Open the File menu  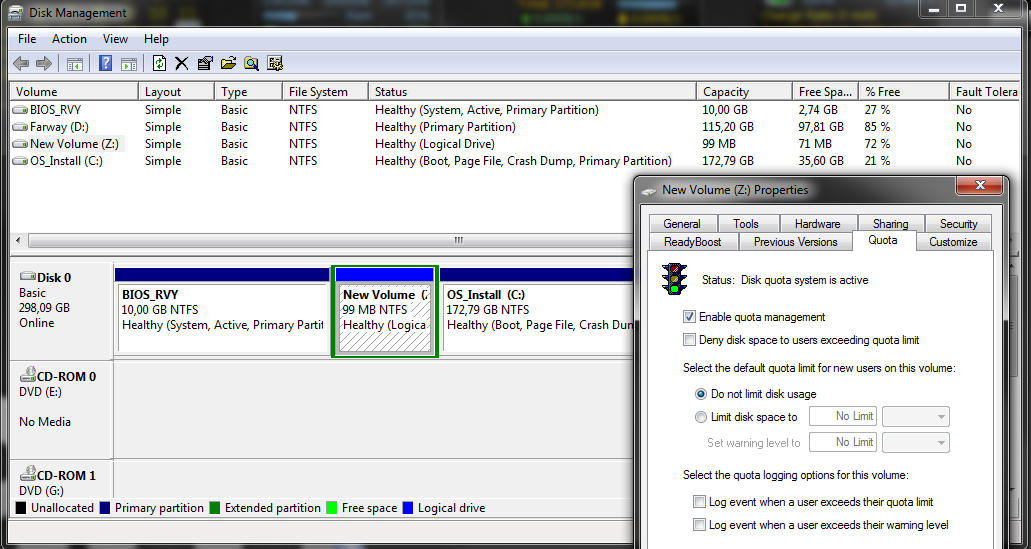pos(27,39)
